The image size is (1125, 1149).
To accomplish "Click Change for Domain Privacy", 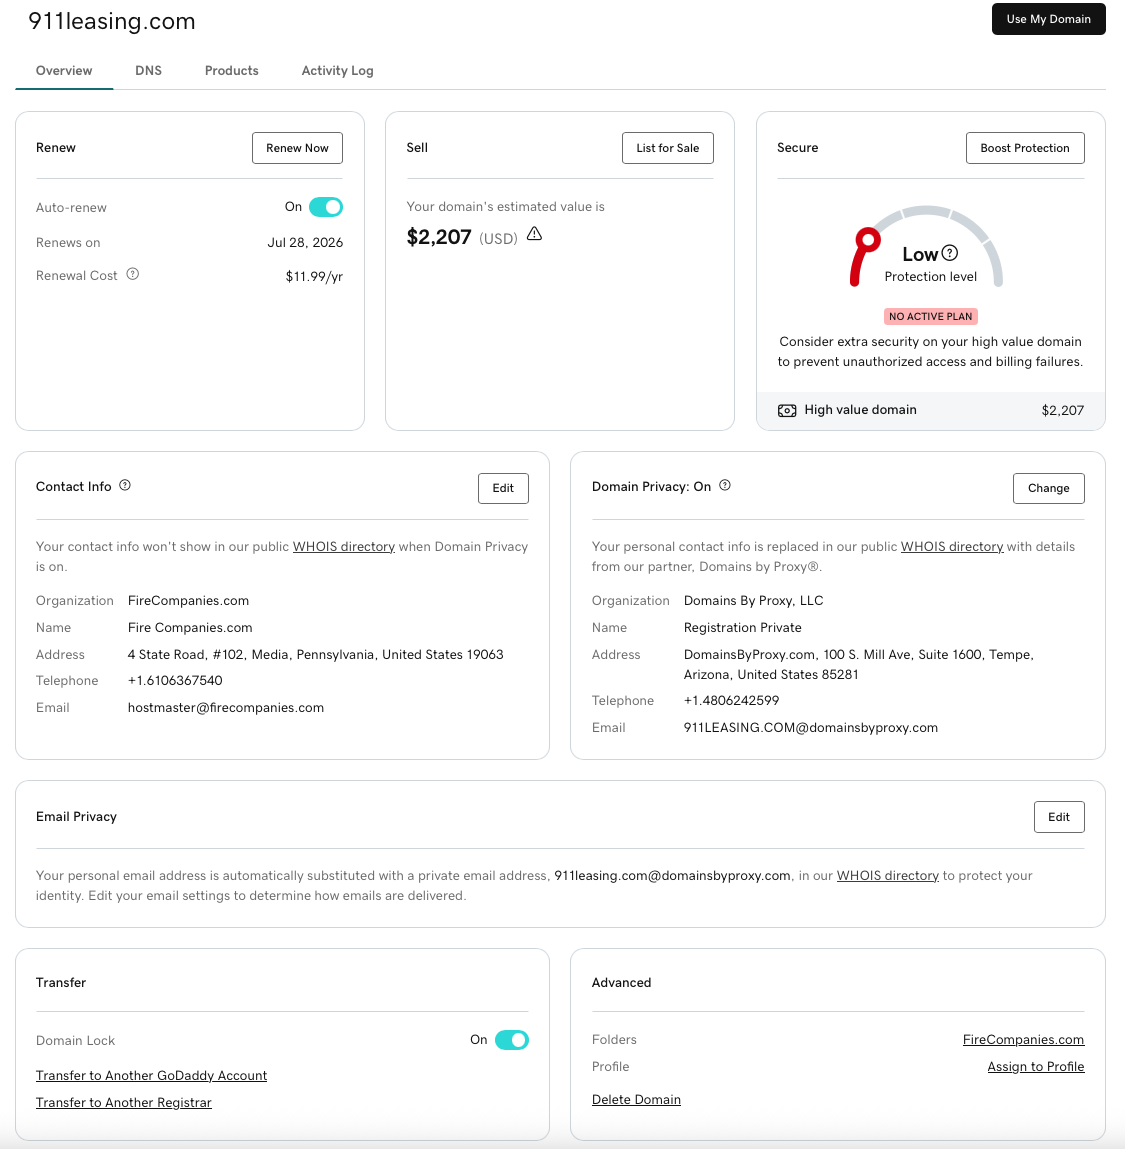I will click(1048, 488).
